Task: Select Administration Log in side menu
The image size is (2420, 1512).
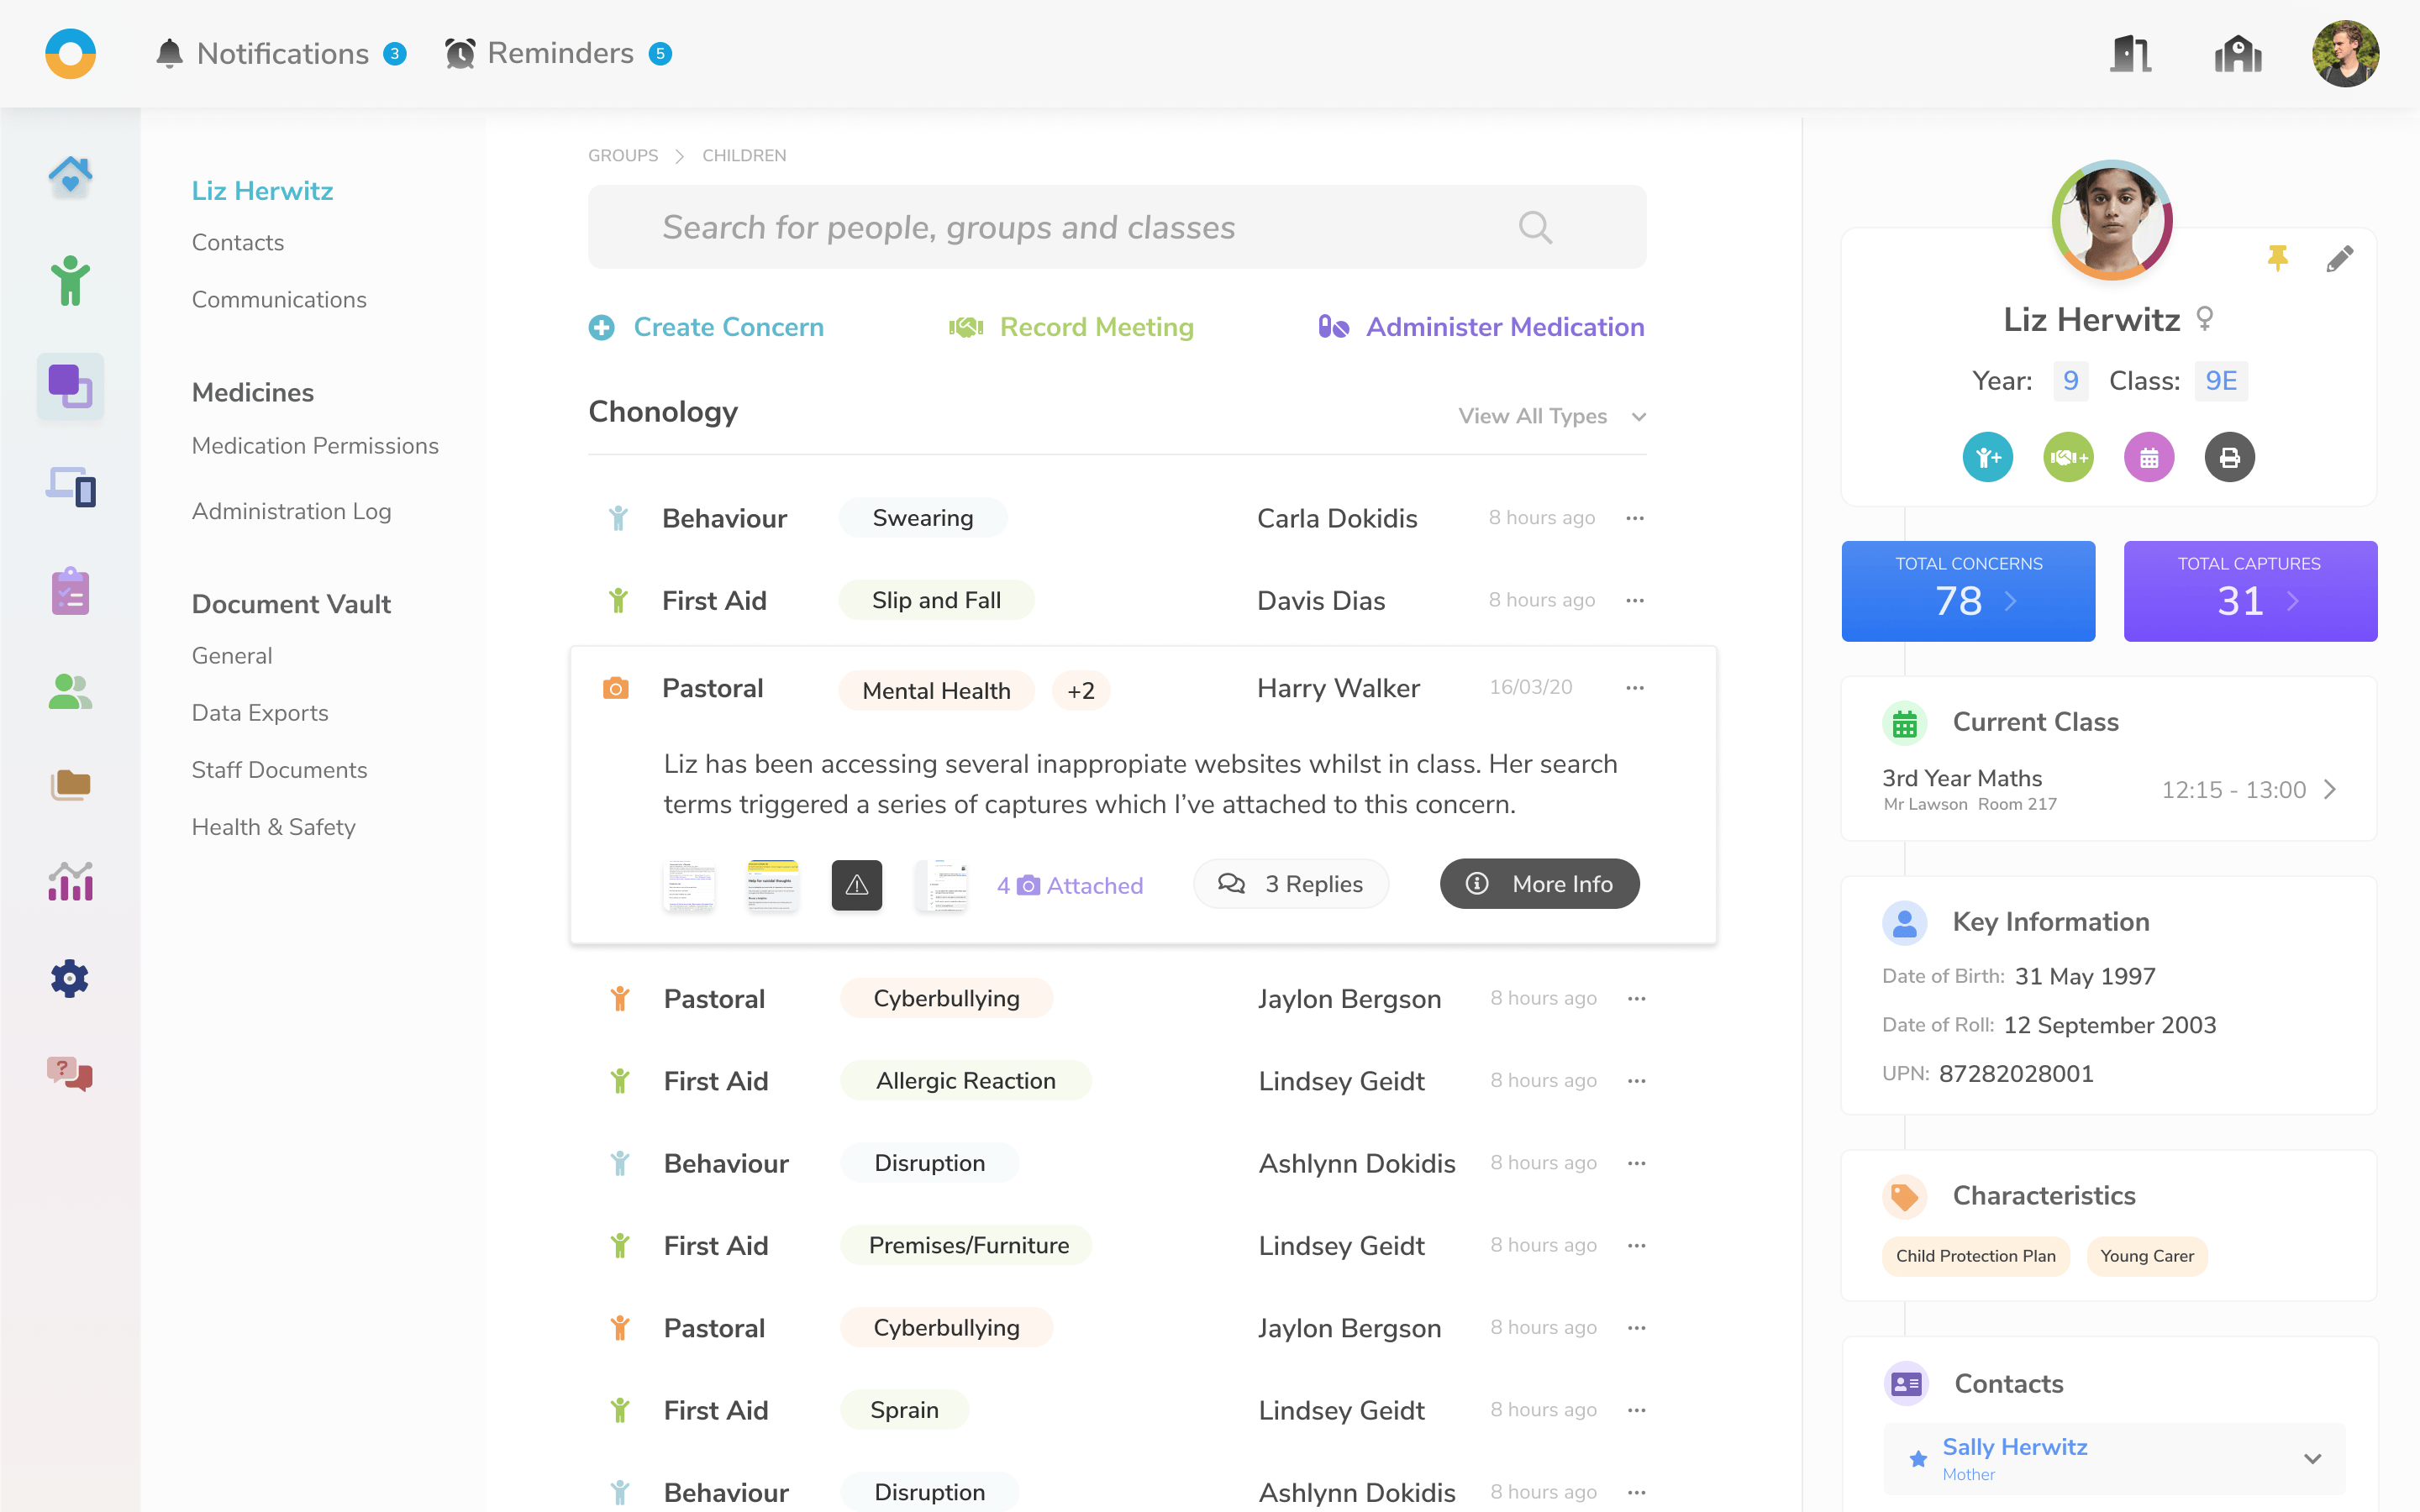Action: tap(291, 511)
